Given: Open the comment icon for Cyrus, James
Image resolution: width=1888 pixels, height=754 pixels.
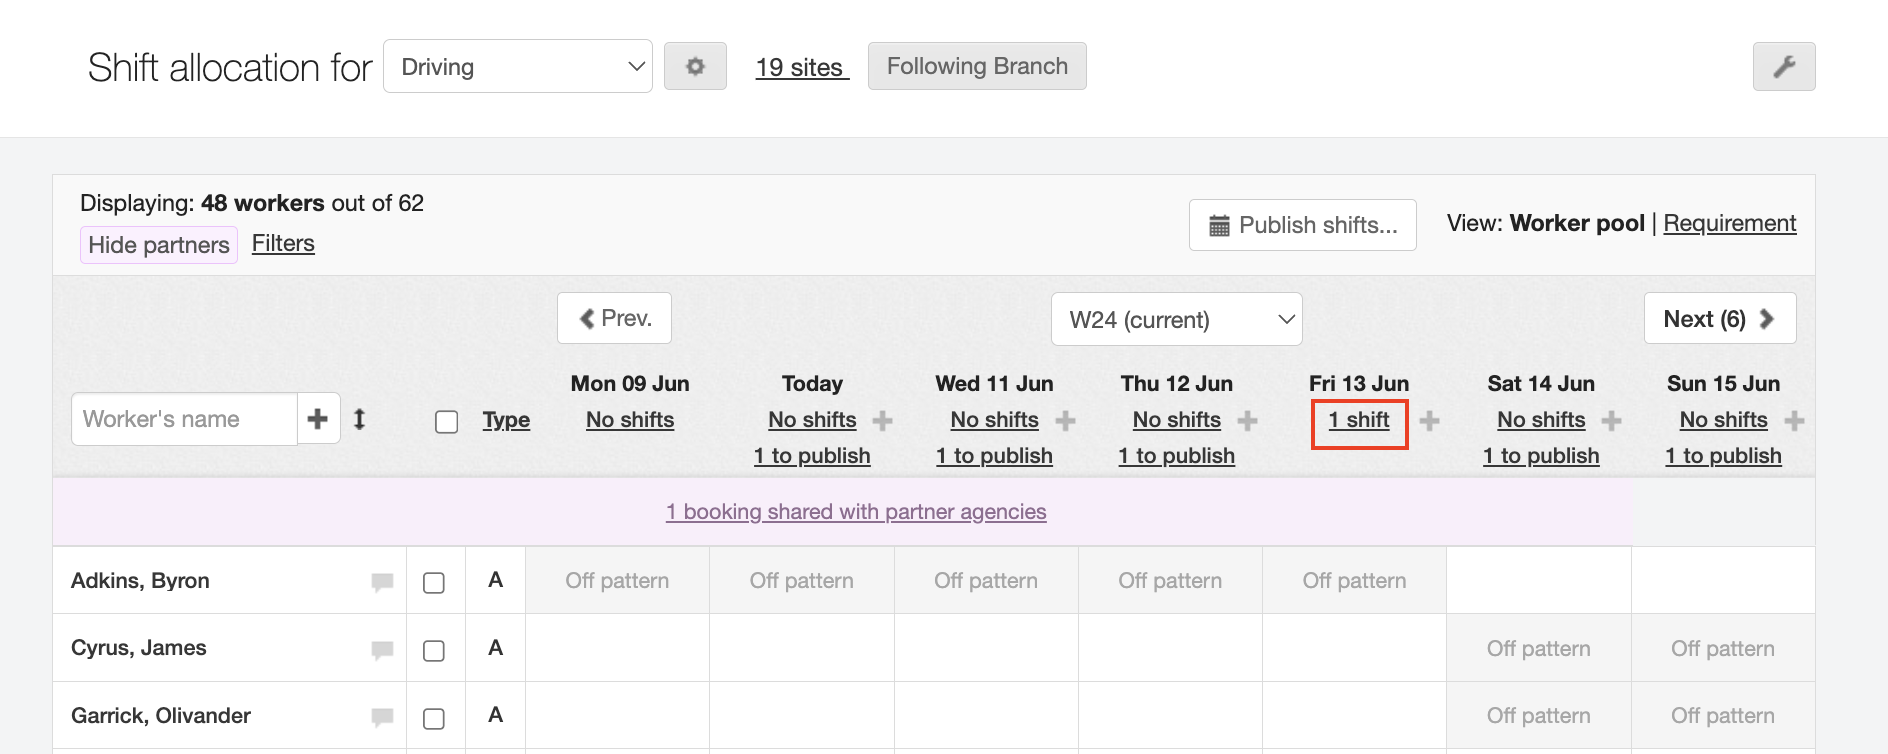Looking at the screenshot, I should [x=382, y=650].
